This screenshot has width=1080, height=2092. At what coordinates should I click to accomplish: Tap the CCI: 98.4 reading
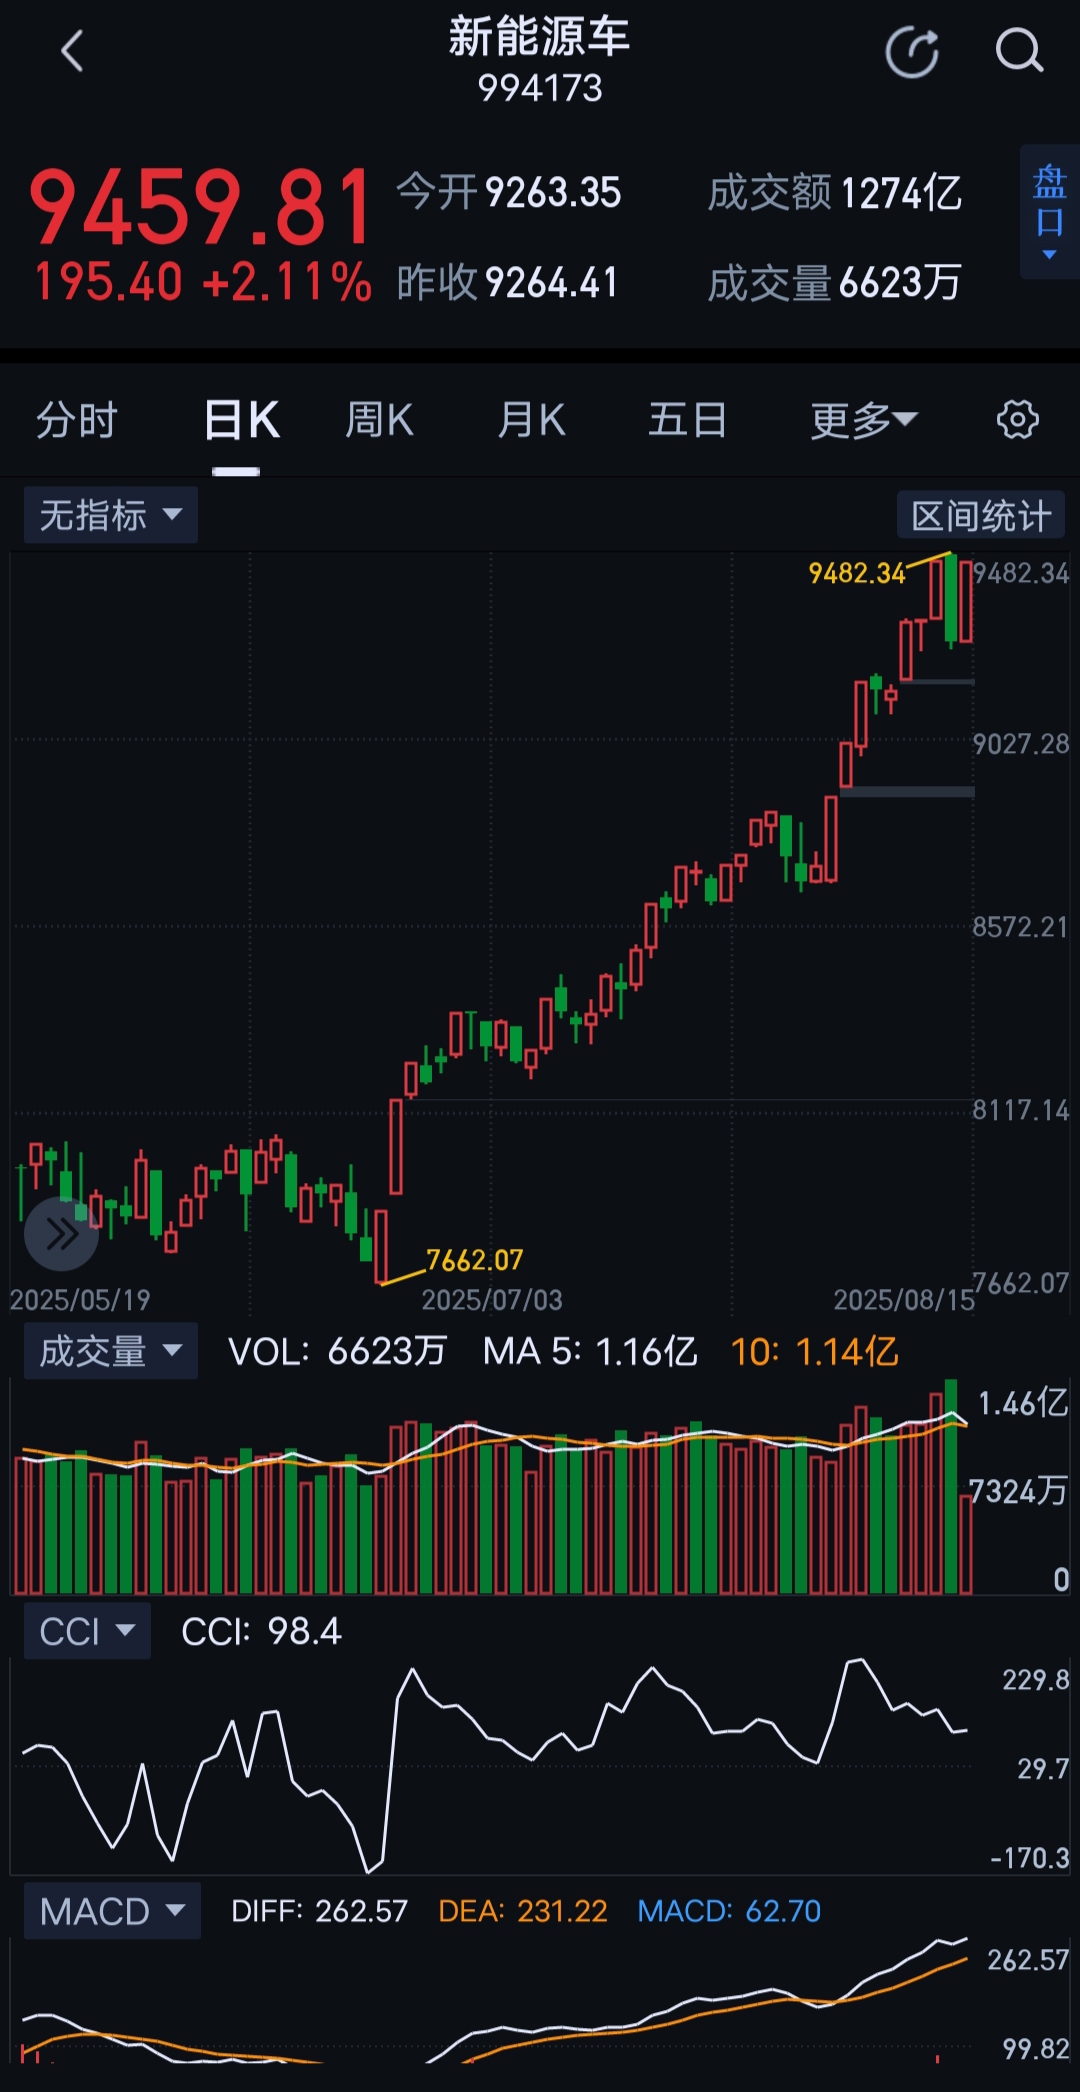[261, 1632]
